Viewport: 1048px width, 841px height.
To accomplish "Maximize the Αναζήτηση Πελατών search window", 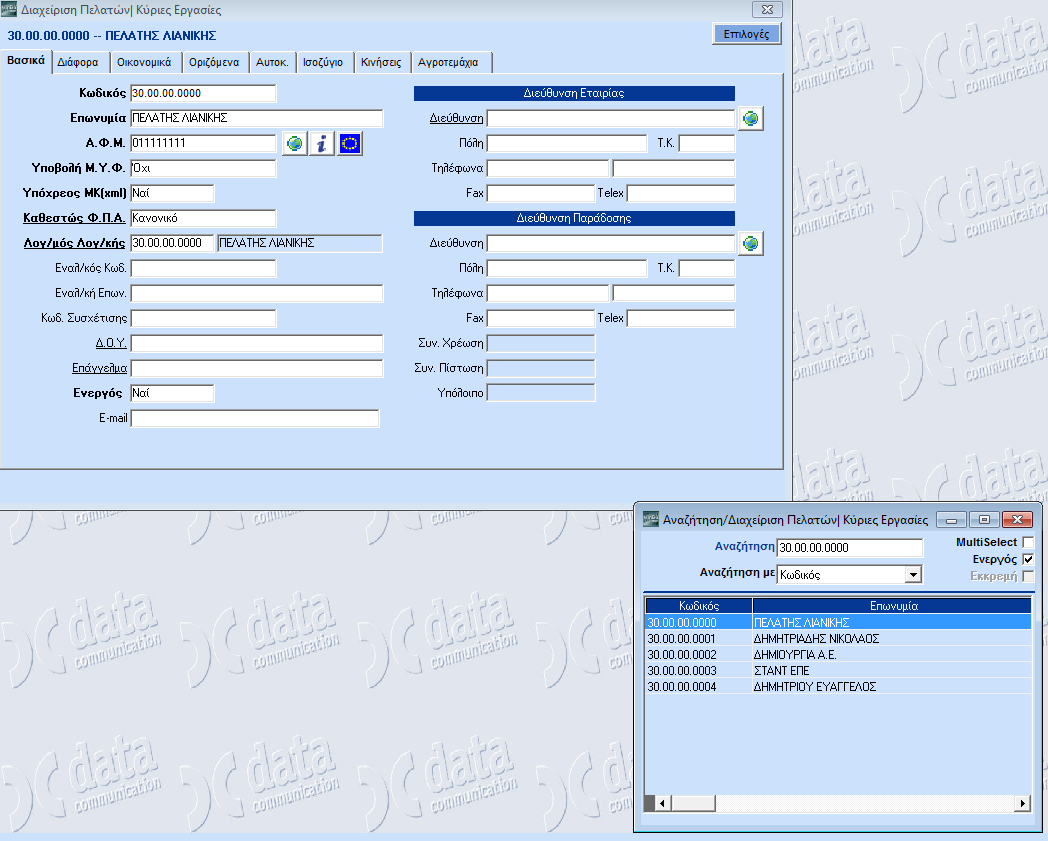I will click(984, 519).
